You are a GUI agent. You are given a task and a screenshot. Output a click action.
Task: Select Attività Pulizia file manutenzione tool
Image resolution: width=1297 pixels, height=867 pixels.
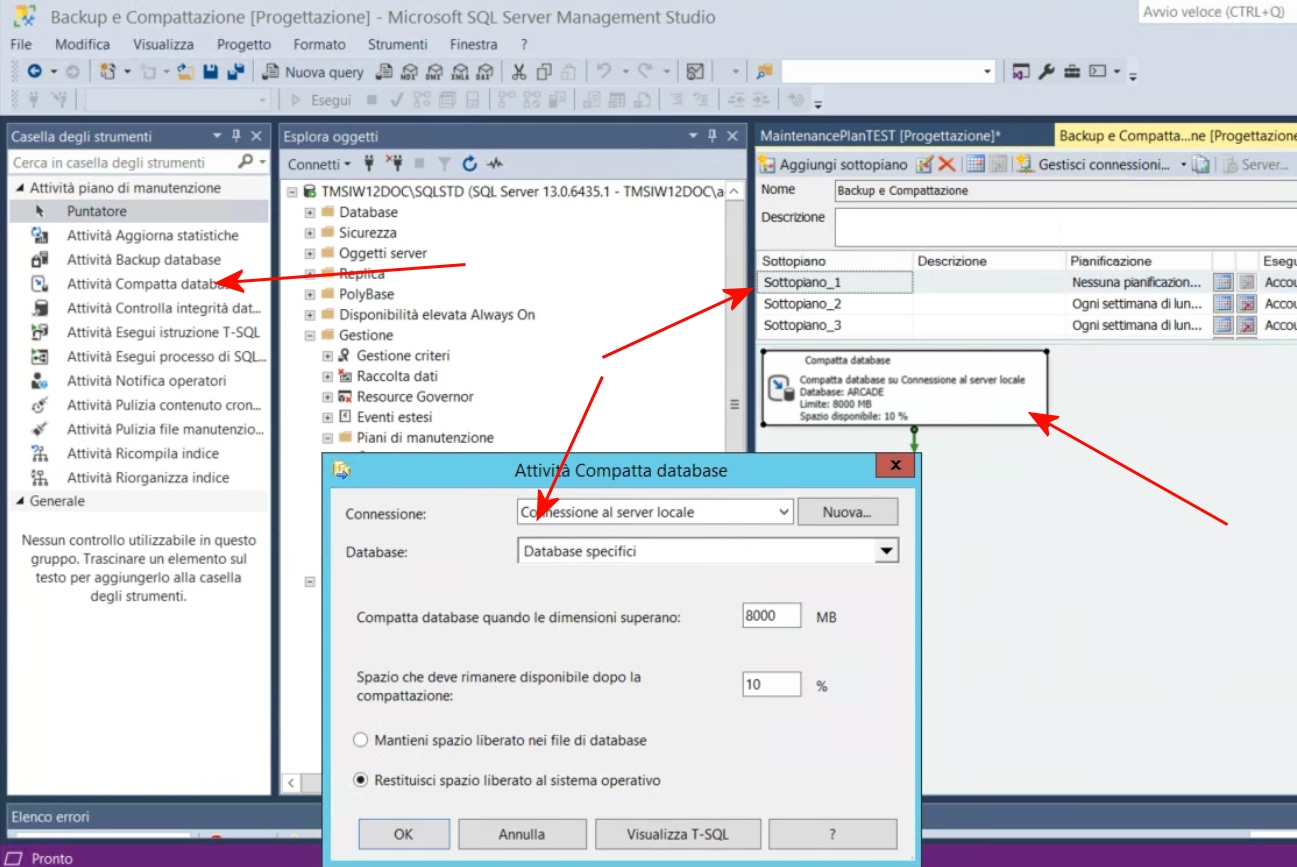[x=165, y=429]
